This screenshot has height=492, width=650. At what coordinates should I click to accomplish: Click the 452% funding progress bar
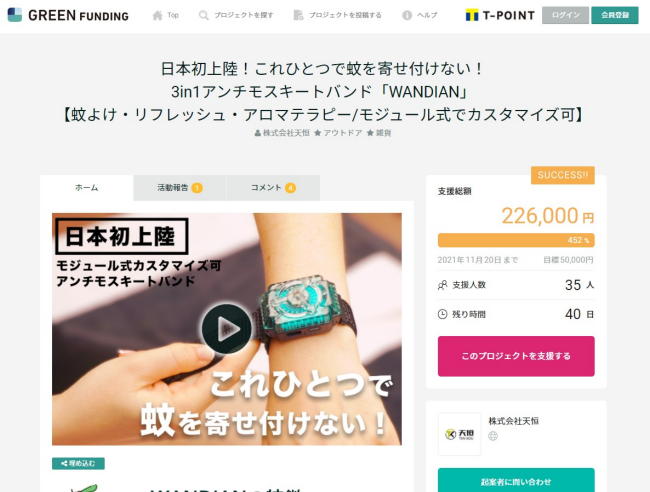(x=516, y=240)
